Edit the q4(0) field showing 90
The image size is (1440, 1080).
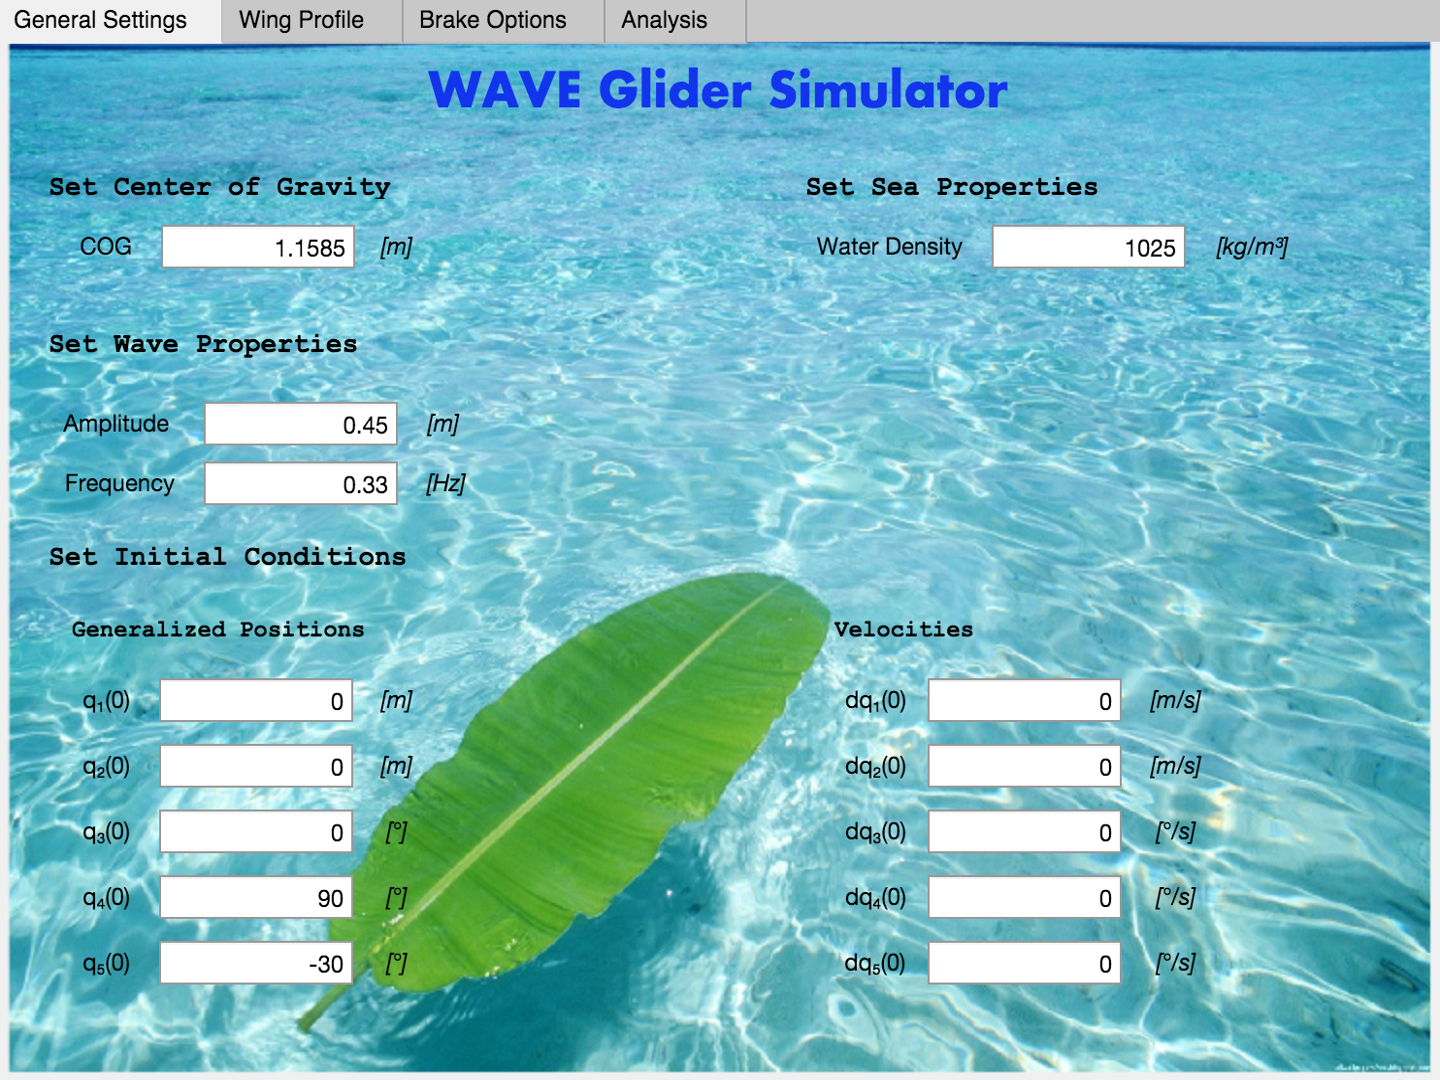(x=256, y=898)
